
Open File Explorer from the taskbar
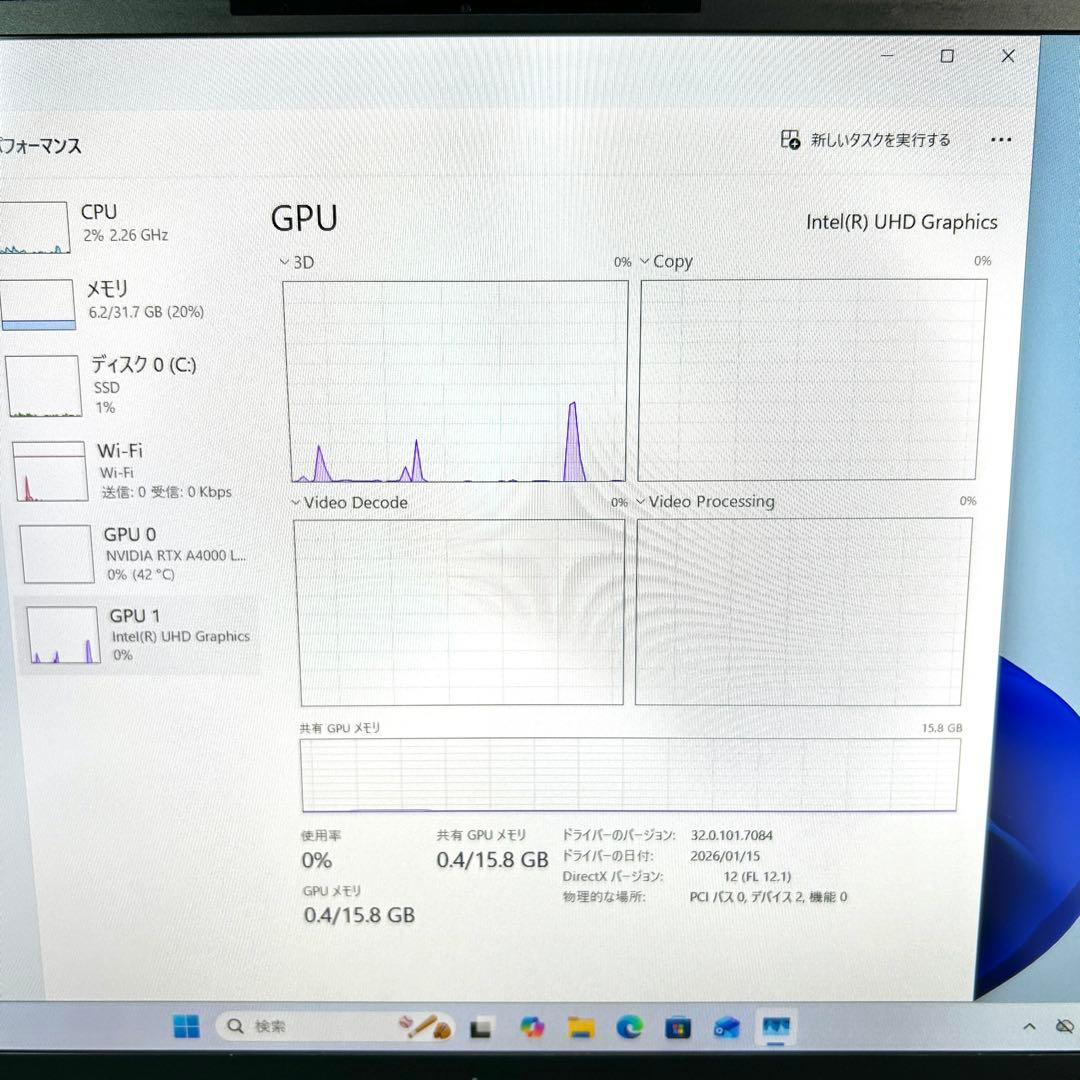580,1027
